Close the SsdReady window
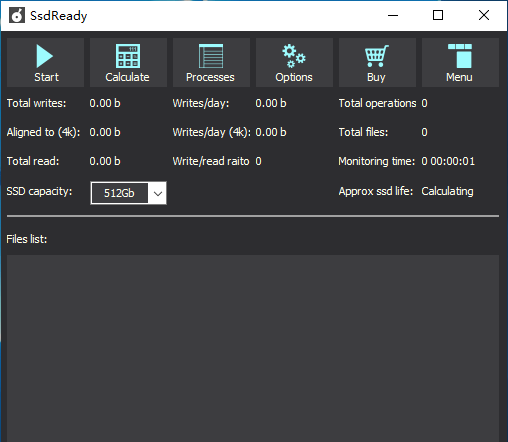This screenshot has width=508, height=442. click(484, 15)
